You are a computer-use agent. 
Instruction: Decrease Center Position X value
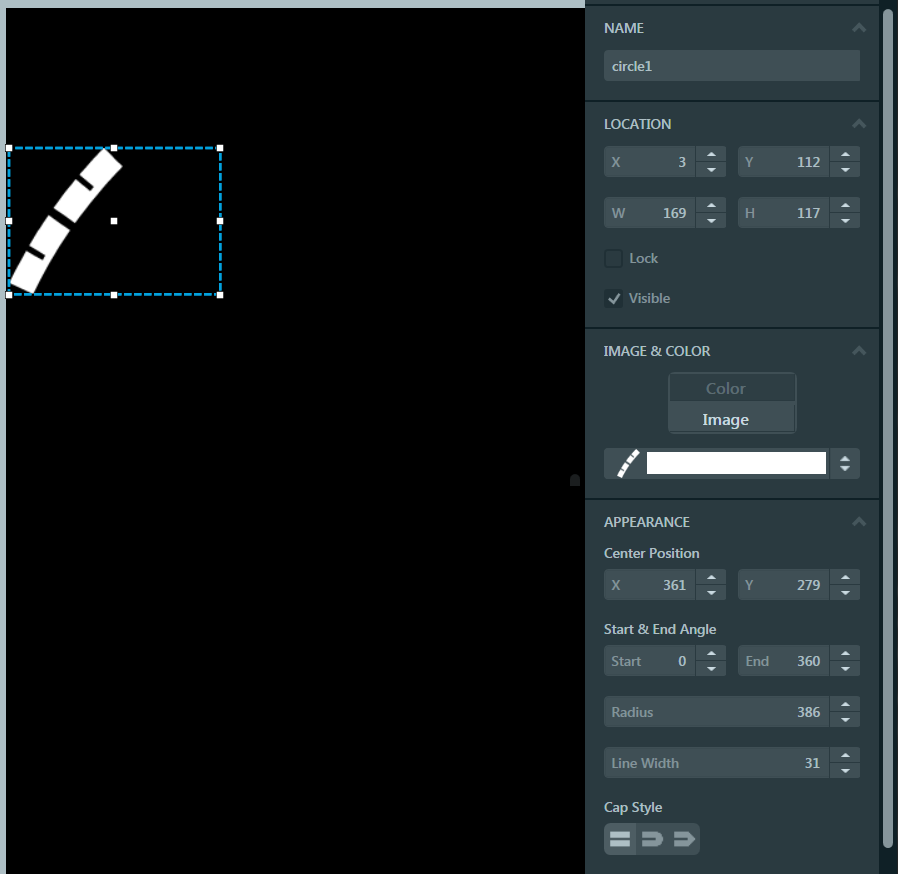711,592
